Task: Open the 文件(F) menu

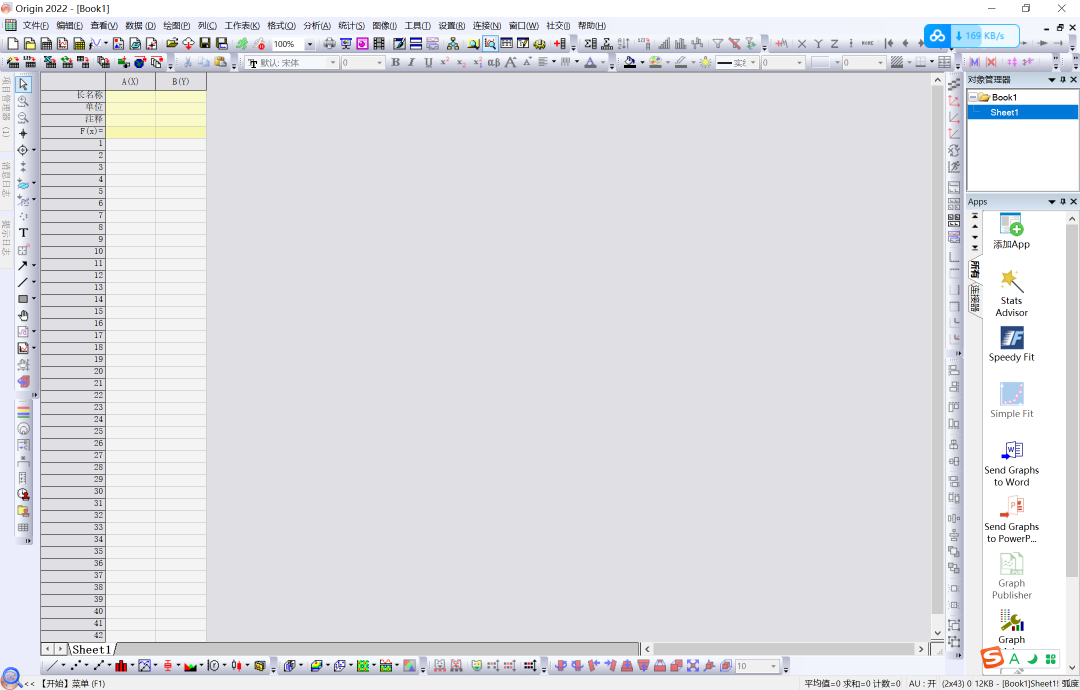Action: tap(35, 25)
